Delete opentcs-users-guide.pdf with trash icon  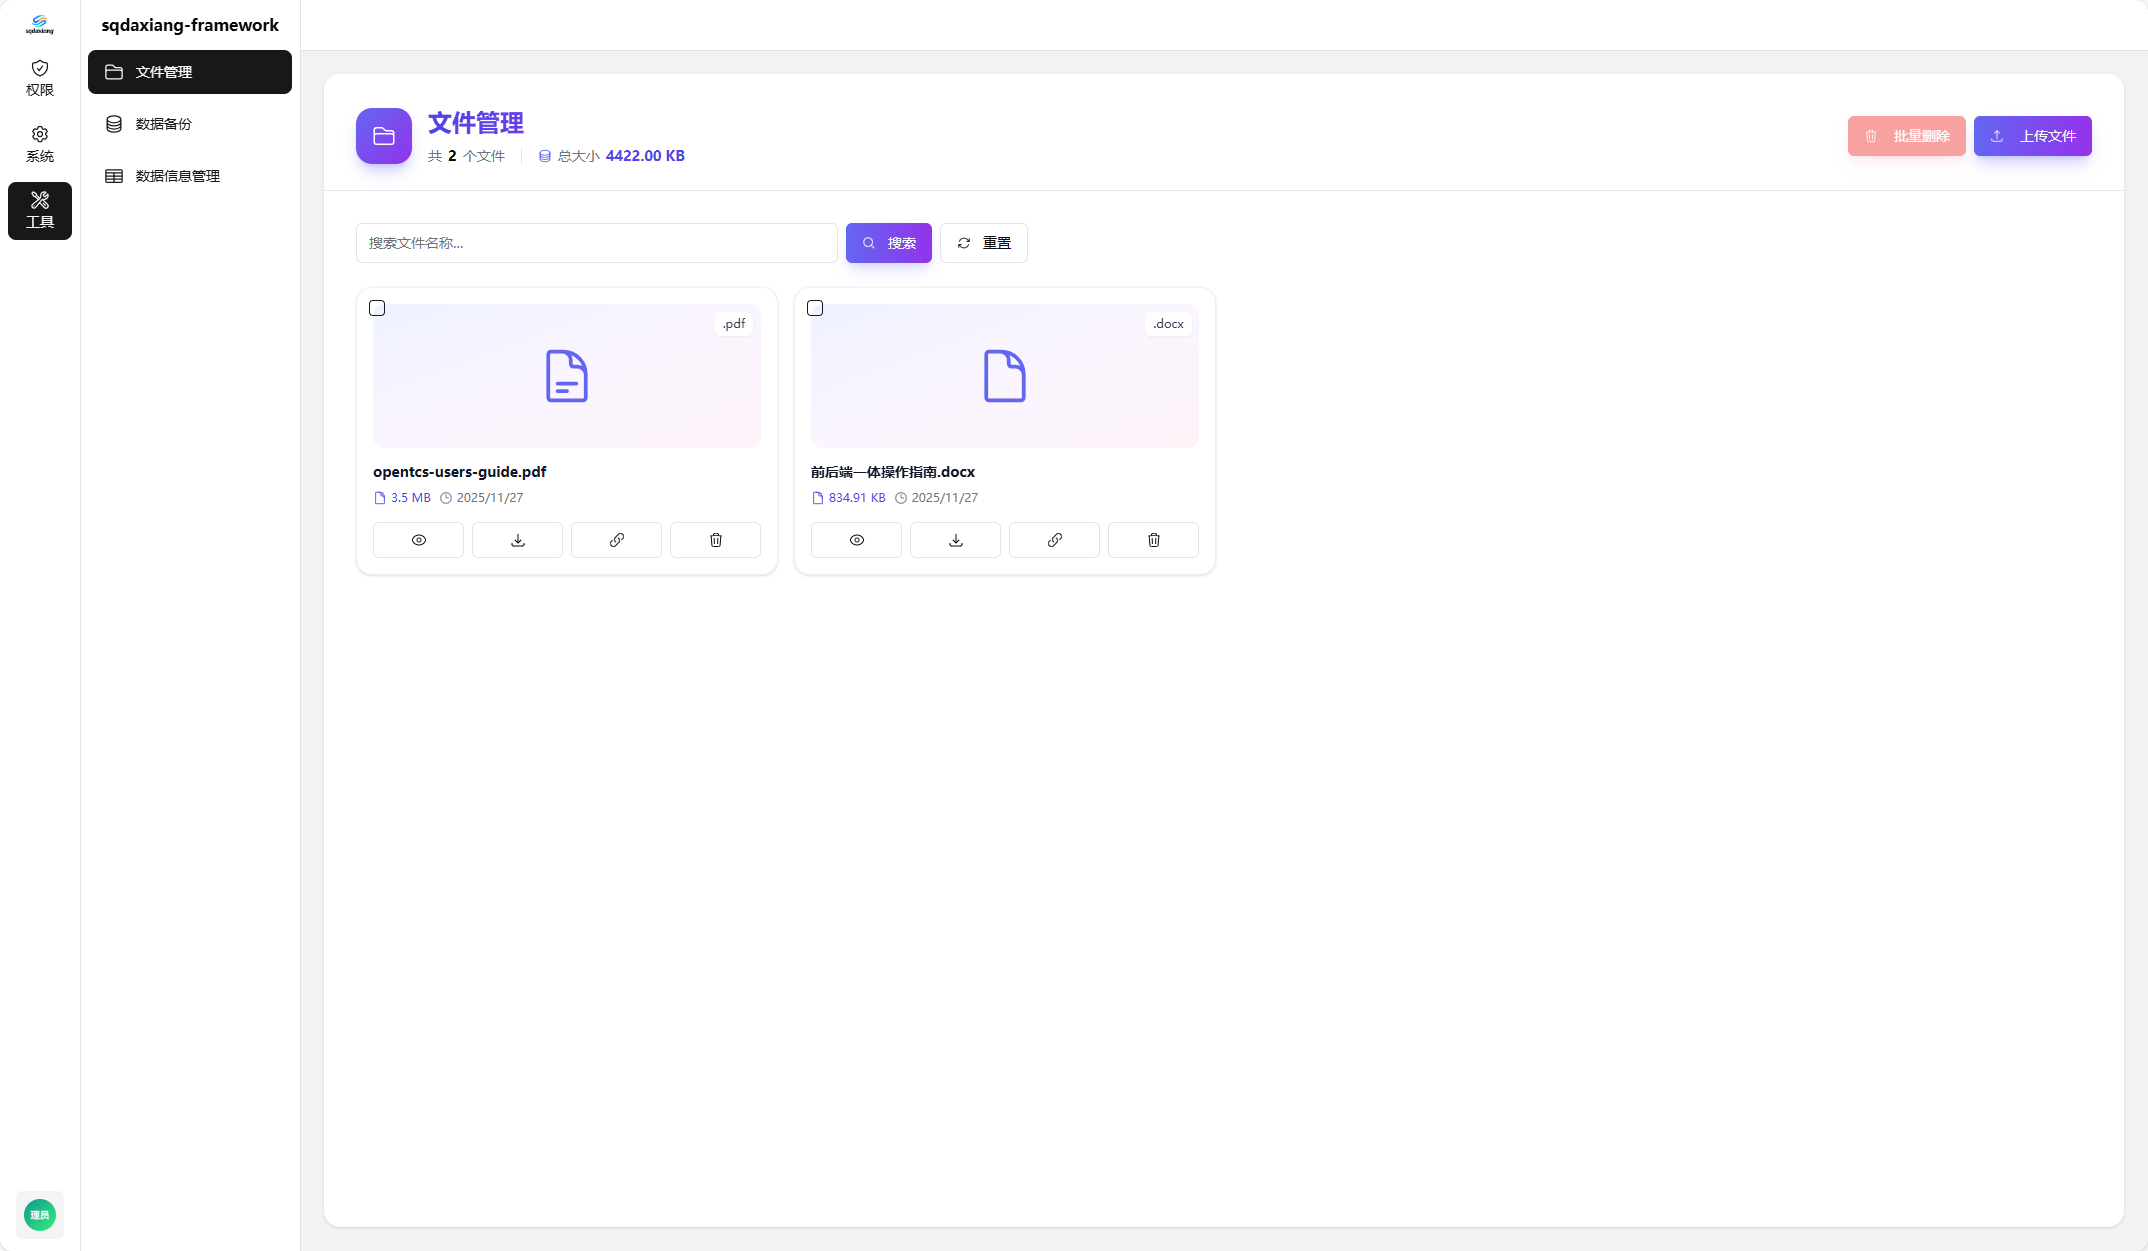pyautogui.click(x=715, y=540)
